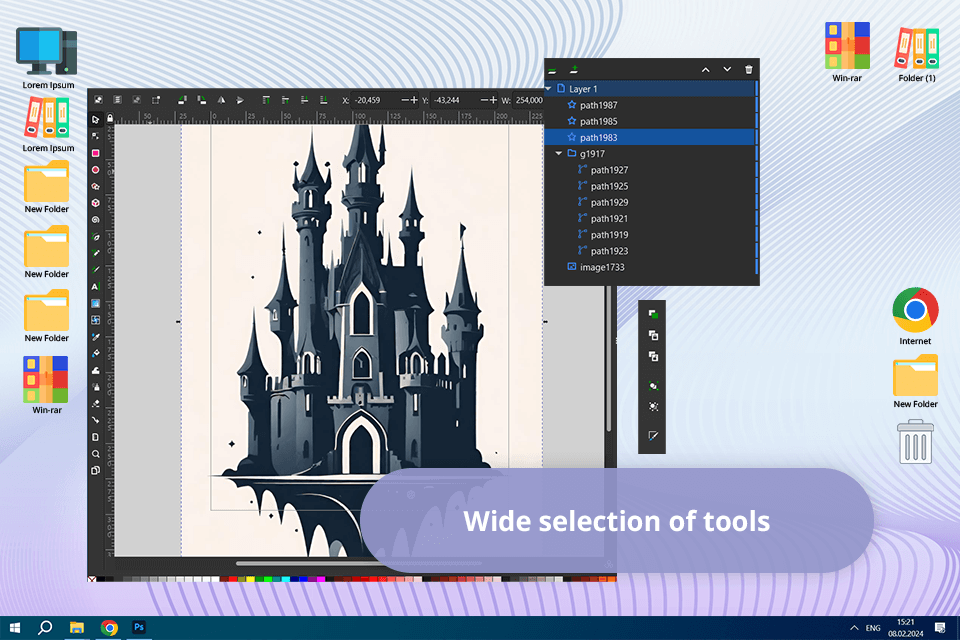960x640 pixels.
Task: Decrease X value with minus button
Action: tap(405, 100)
